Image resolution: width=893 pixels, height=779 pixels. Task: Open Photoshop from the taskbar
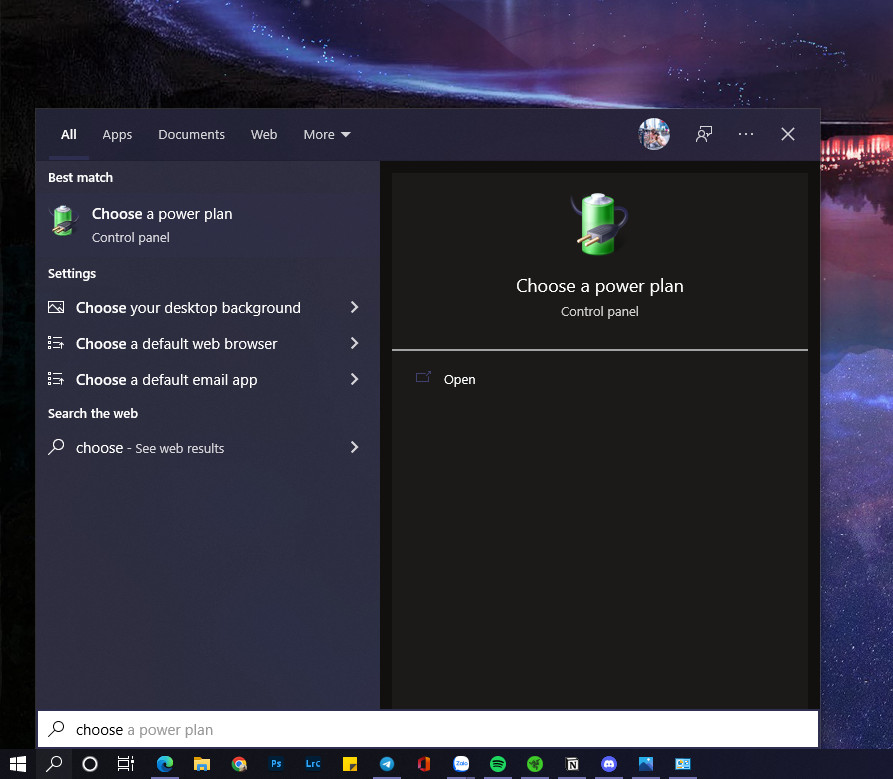coord(276,764)
